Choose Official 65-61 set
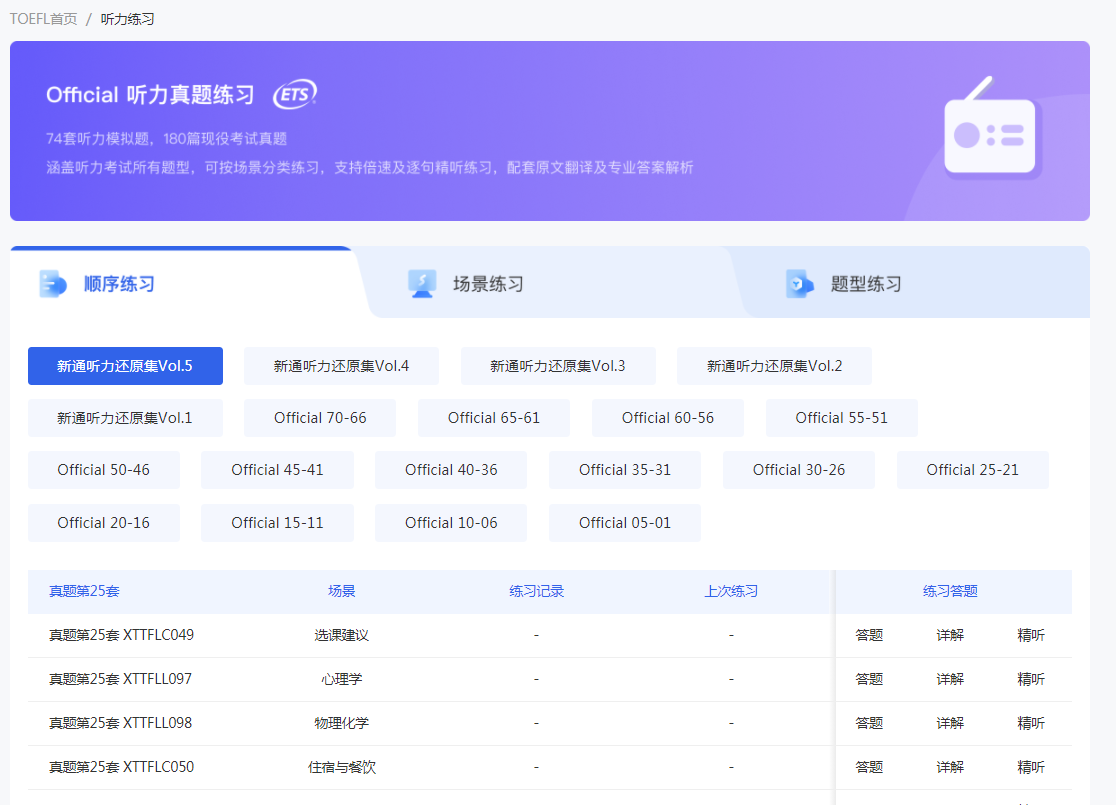The height and width of the screenshot is (805, 1116). pos(494,418)
